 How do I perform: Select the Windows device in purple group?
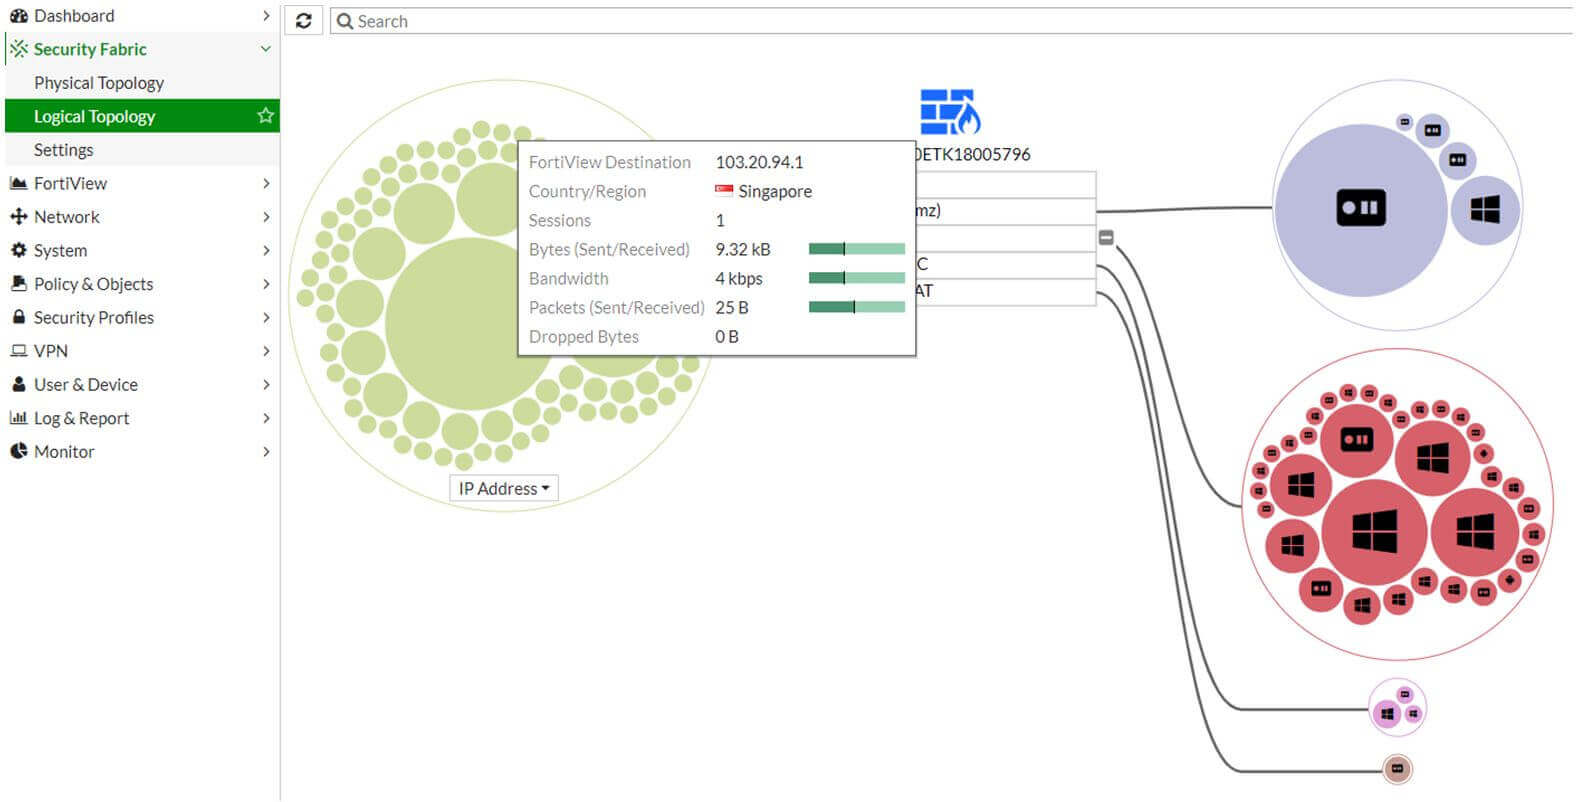click(x=1485, y=209)
